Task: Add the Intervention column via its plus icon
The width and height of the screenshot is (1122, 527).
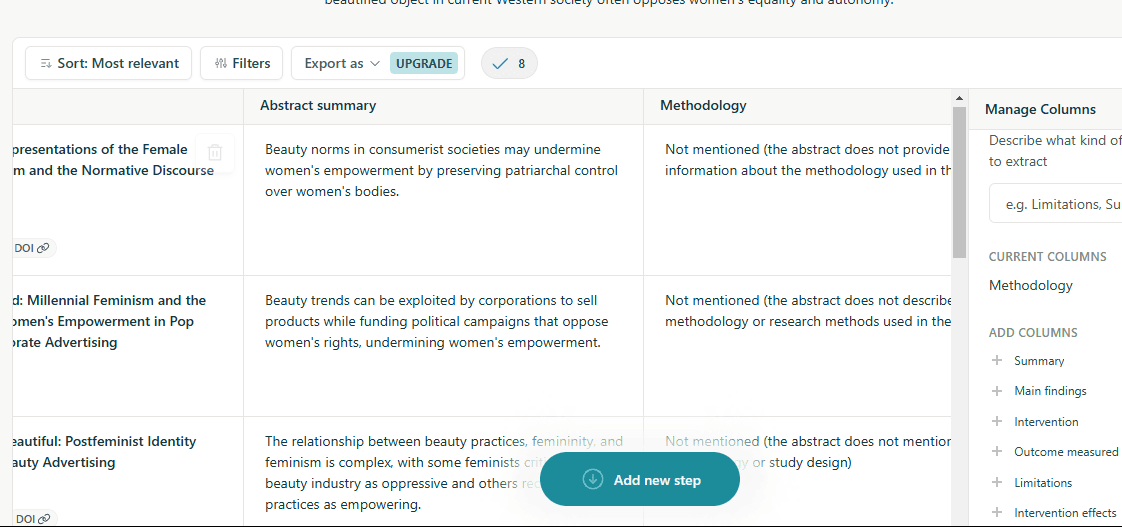Action: 997,421
